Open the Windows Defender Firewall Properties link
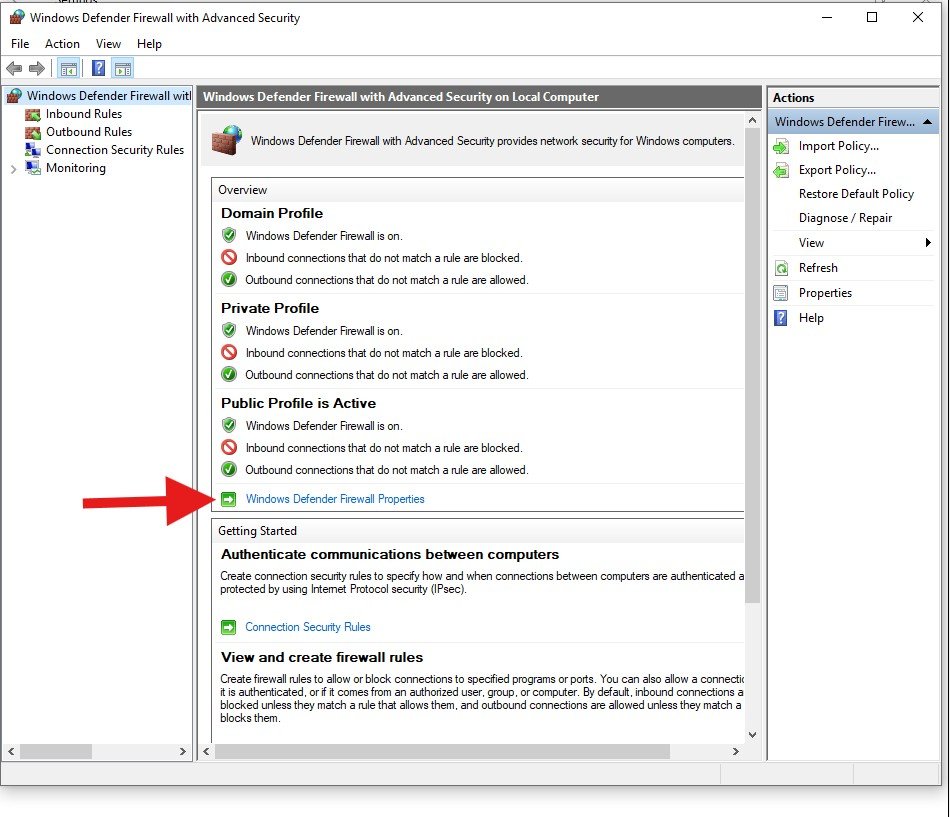Viewport: 950px width, 817px height. pos(335,499)
